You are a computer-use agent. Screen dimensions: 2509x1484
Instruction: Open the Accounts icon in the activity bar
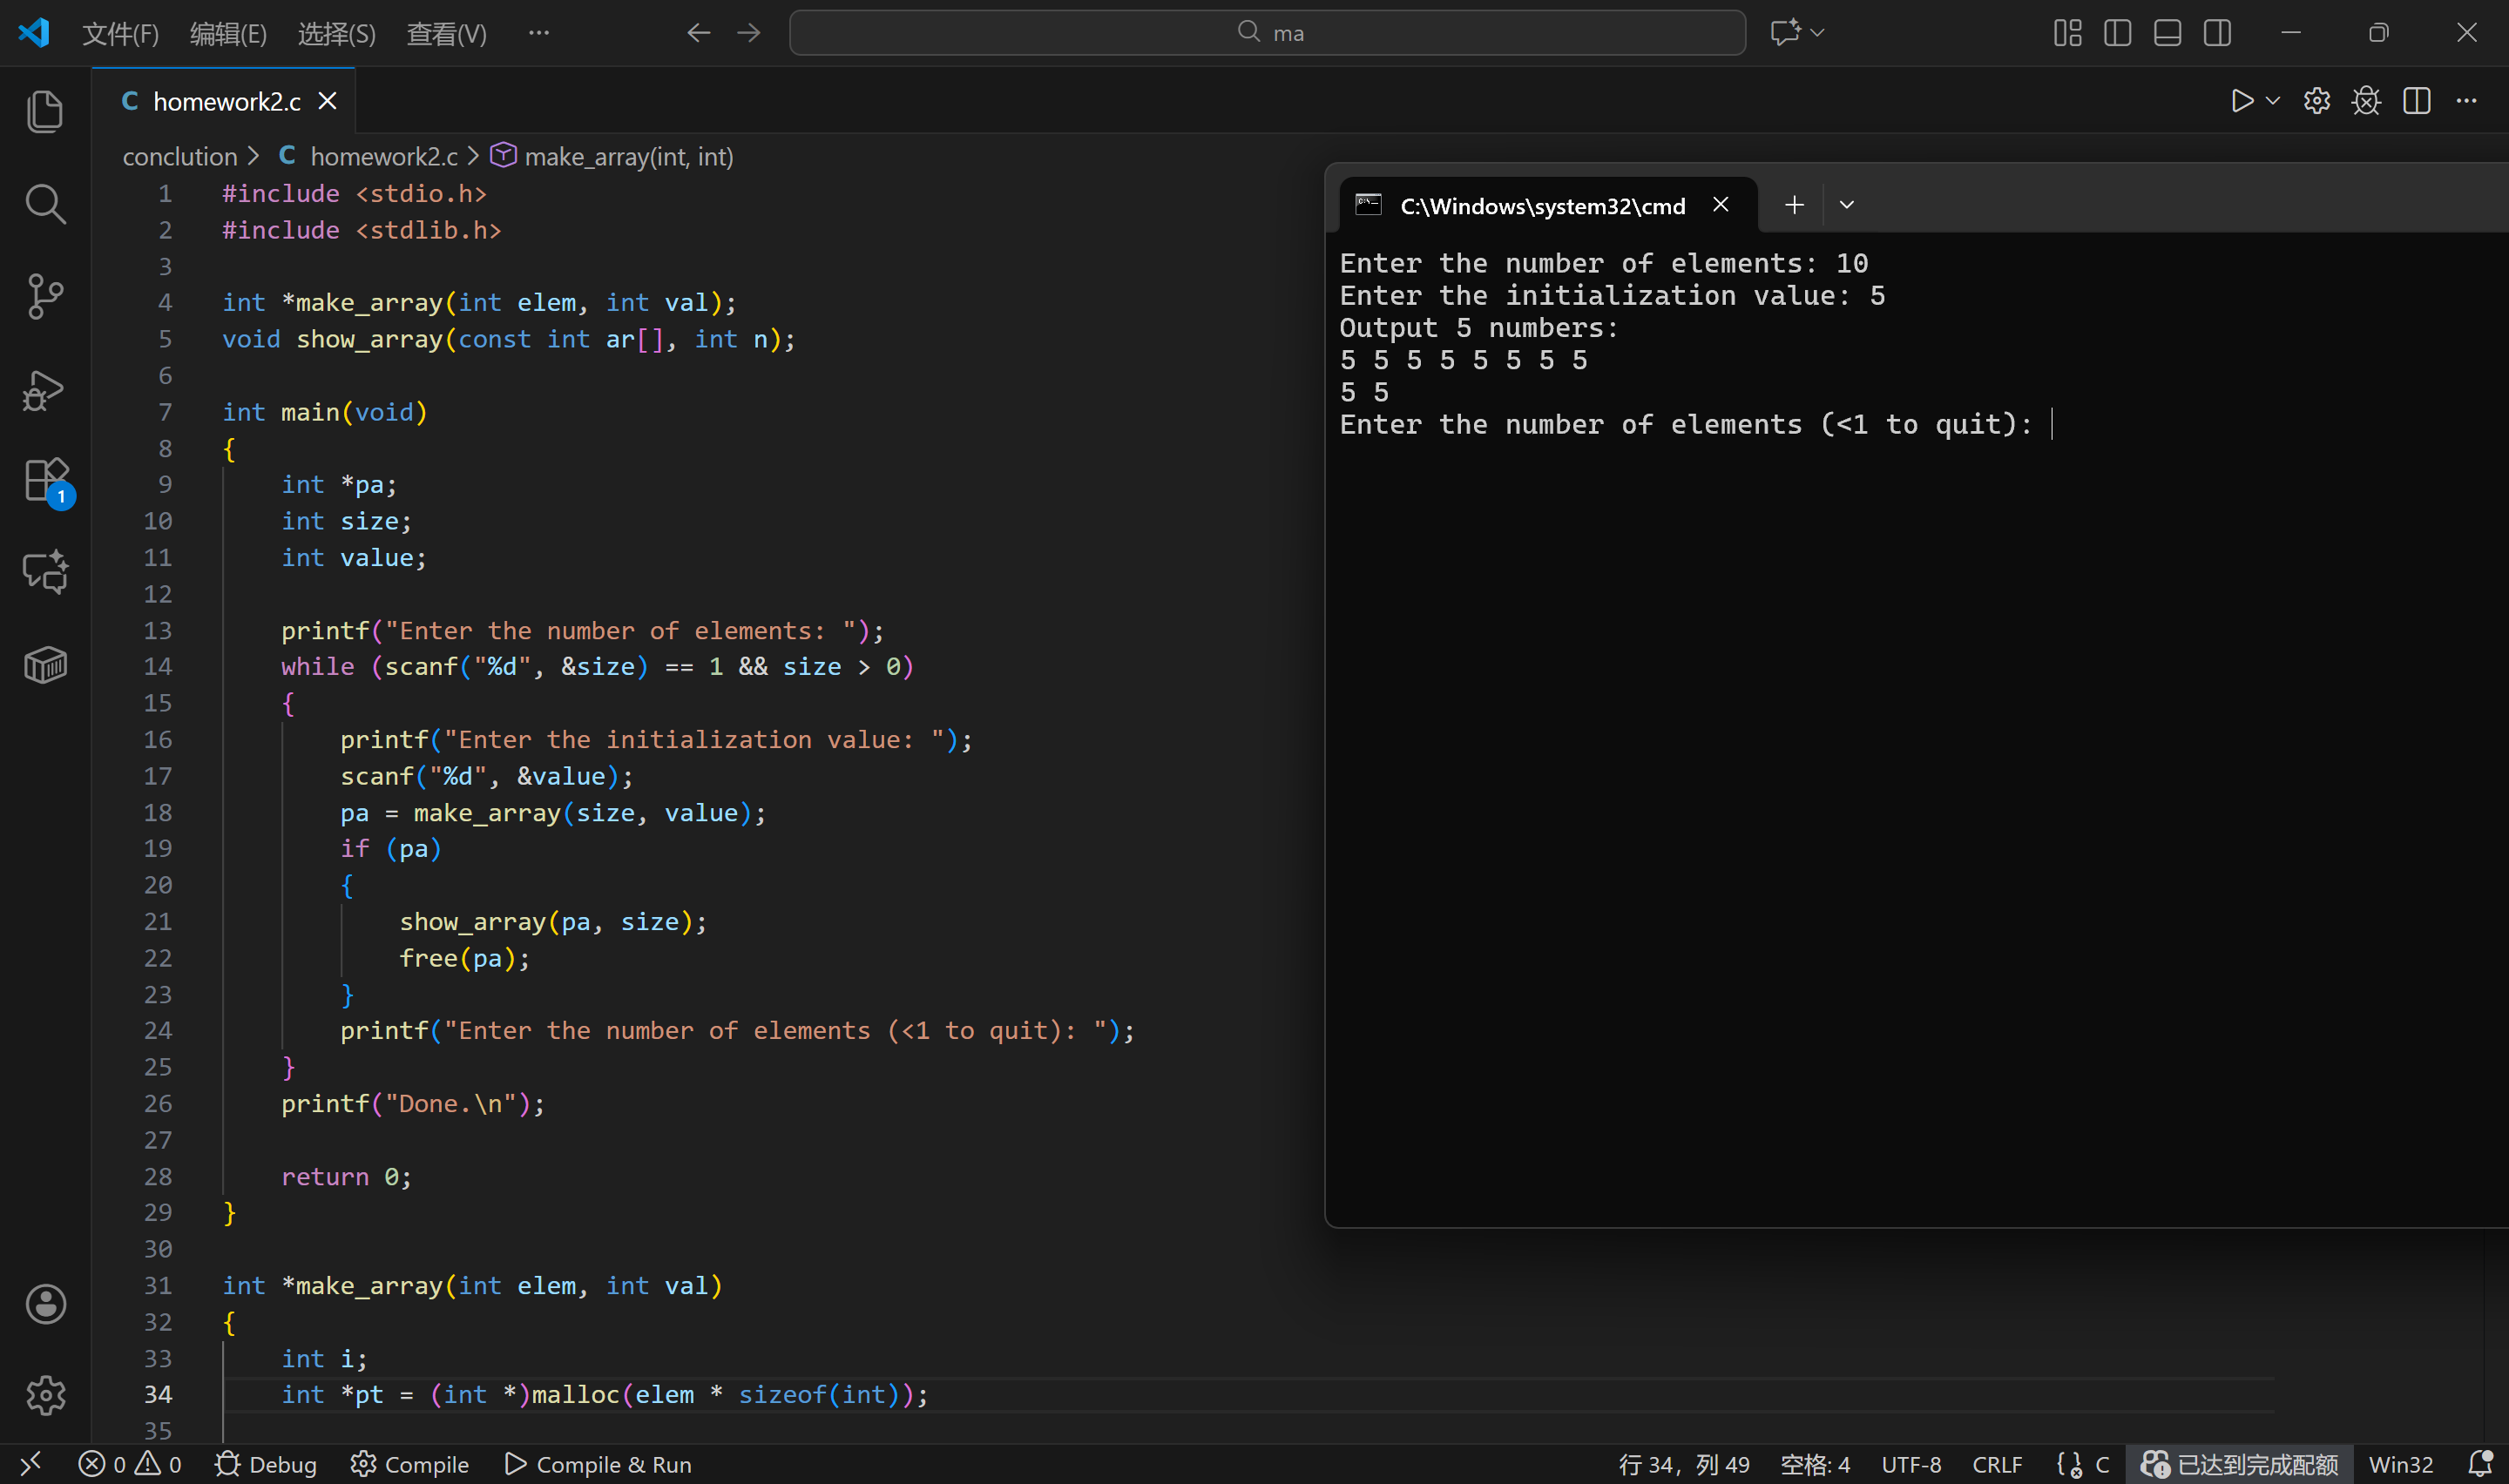pyautogui.click(x=45, y=1304)
